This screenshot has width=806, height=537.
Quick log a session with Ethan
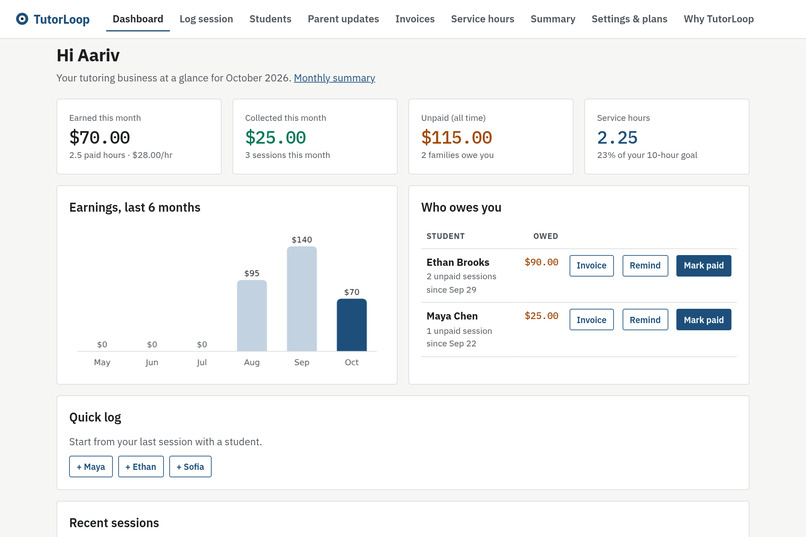coord(141,467)
